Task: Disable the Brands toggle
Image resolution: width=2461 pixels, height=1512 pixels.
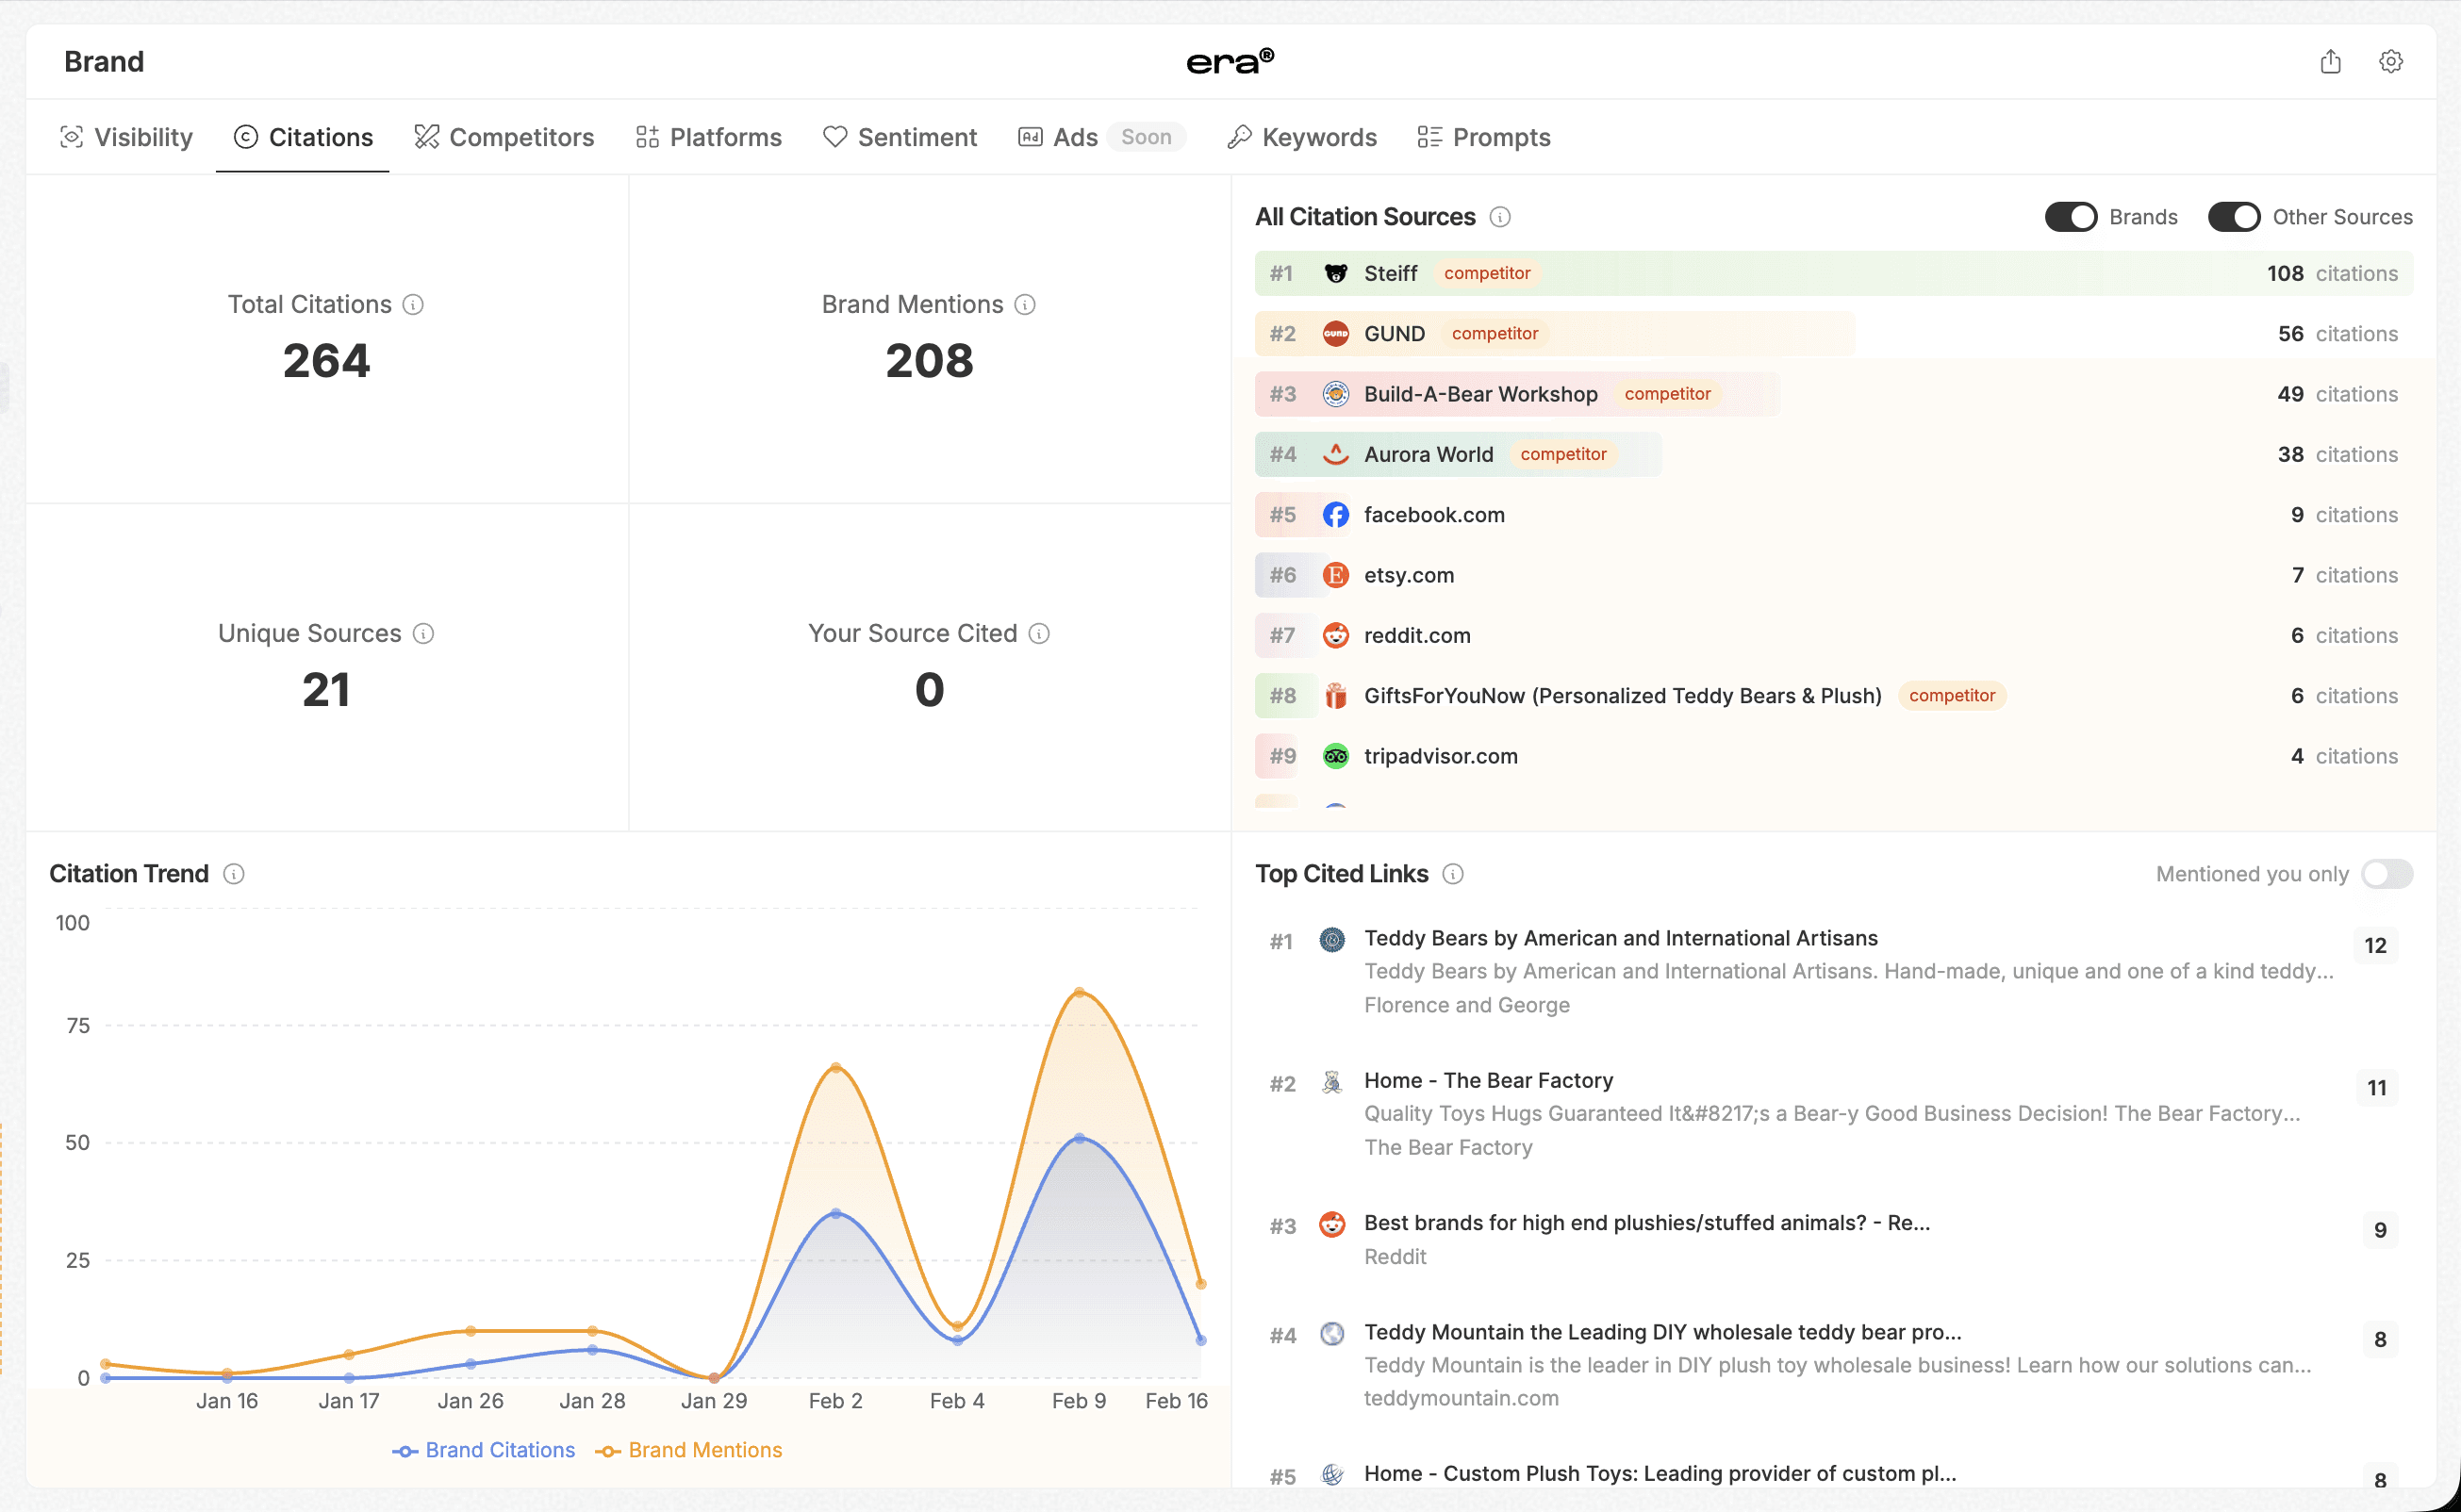Action: (2070, 217)
